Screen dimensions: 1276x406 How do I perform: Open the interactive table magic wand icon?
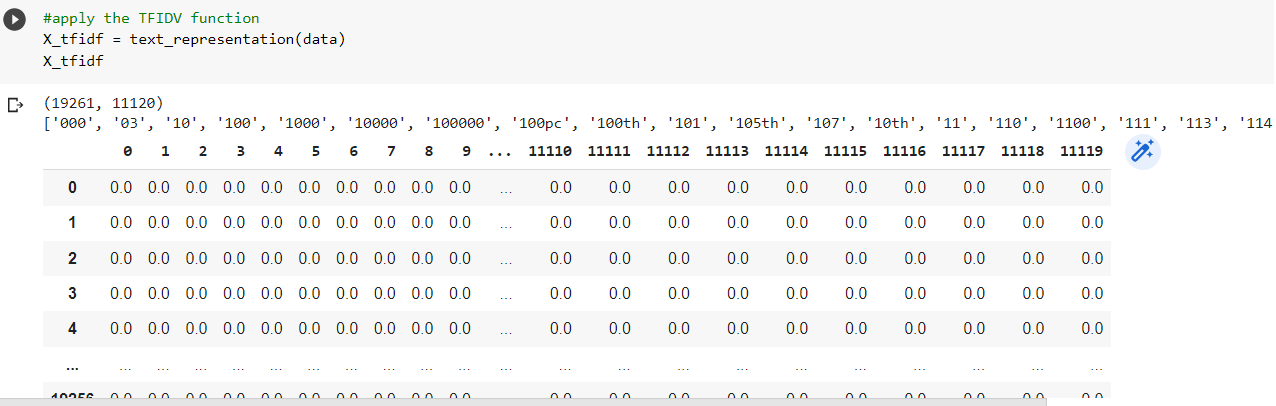[1143, 152]
